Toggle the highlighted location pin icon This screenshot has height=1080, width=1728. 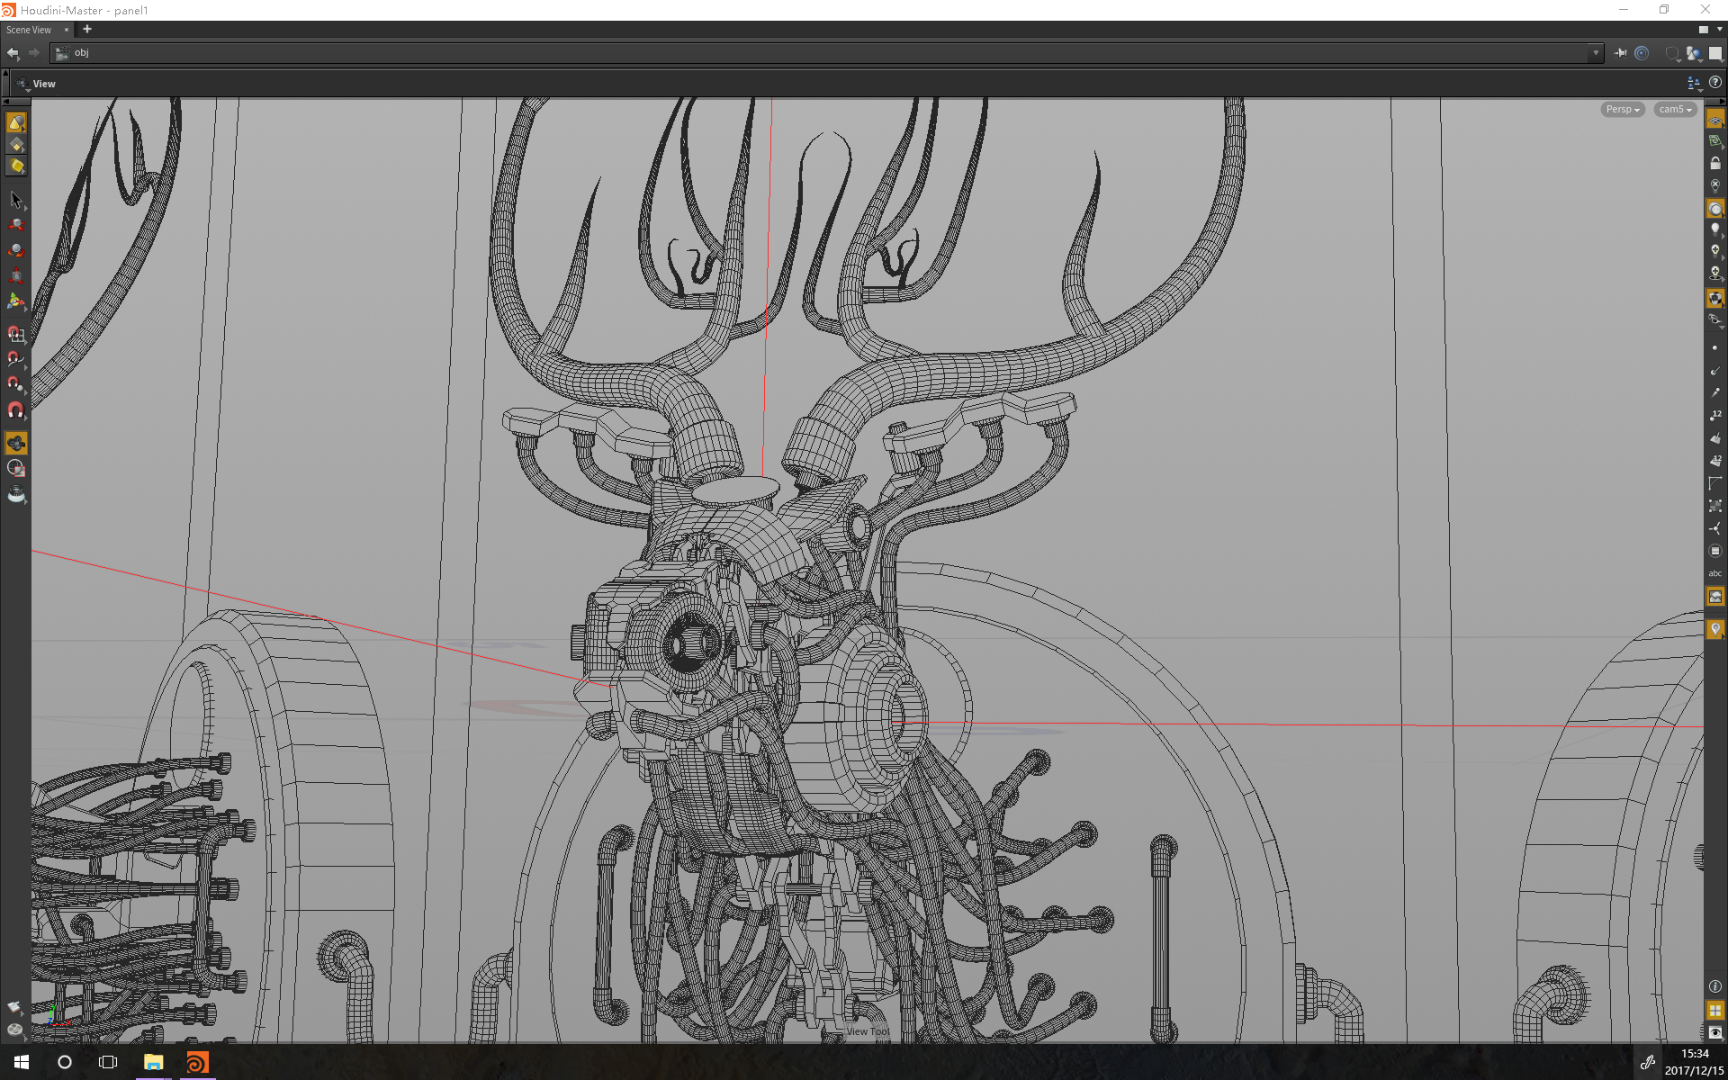[1715, 629]
